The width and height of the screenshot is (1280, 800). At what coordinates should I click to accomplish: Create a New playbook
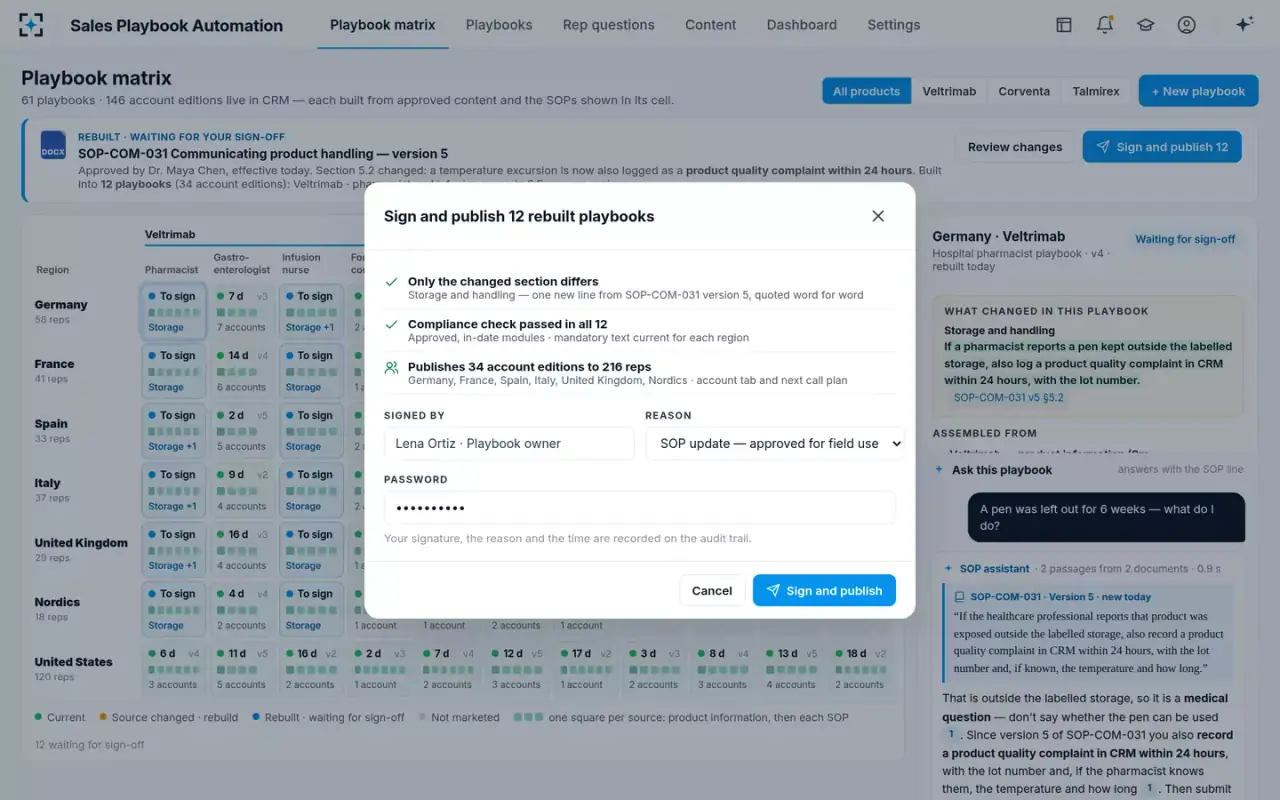click(1198, 91)
